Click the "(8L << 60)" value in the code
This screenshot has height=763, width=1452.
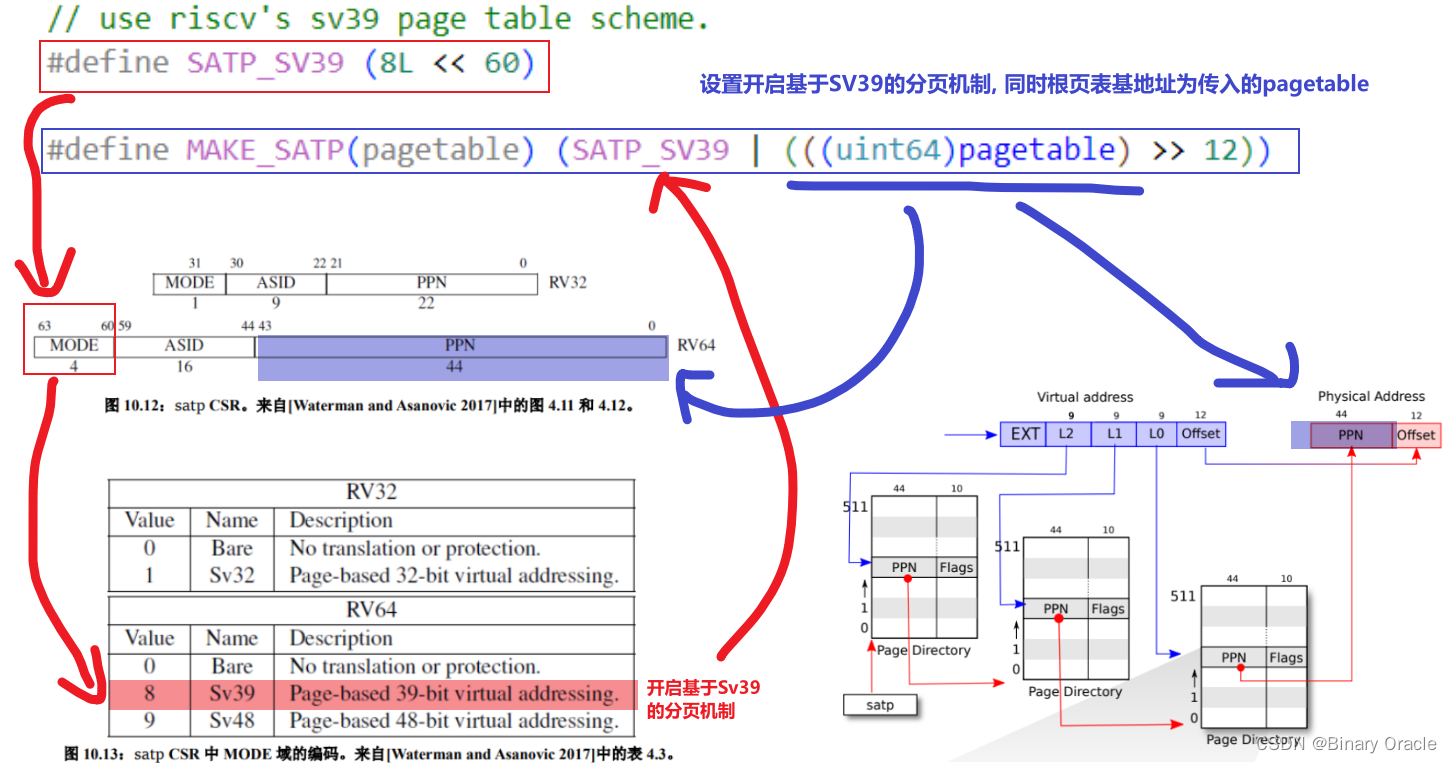click(x=449, y=63)
